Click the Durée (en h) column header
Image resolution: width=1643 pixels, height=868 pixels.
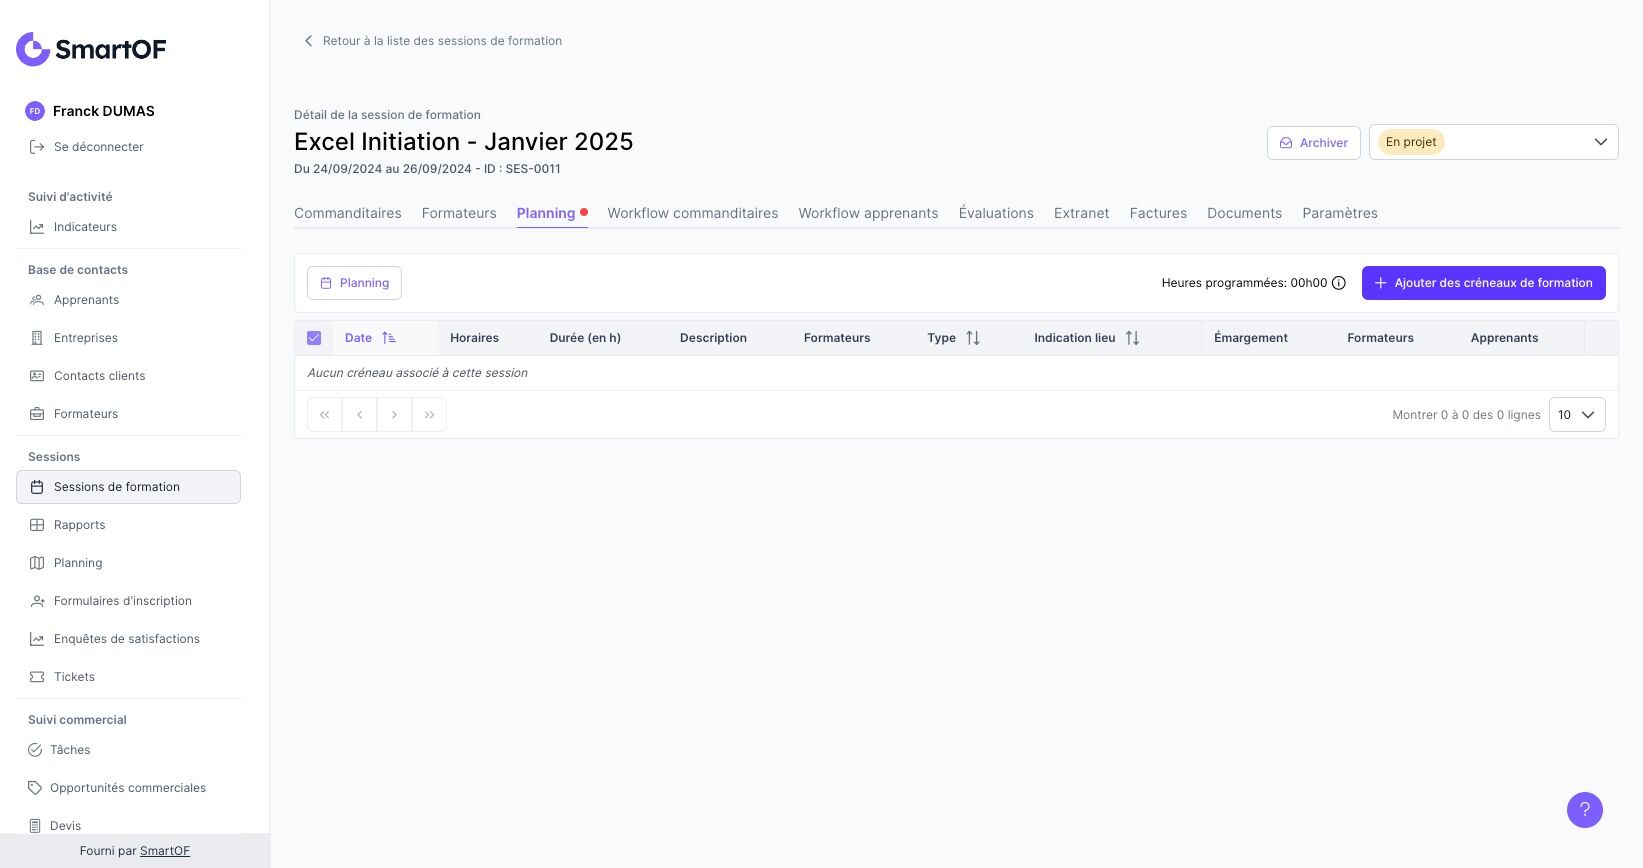[x=585, y=338]
